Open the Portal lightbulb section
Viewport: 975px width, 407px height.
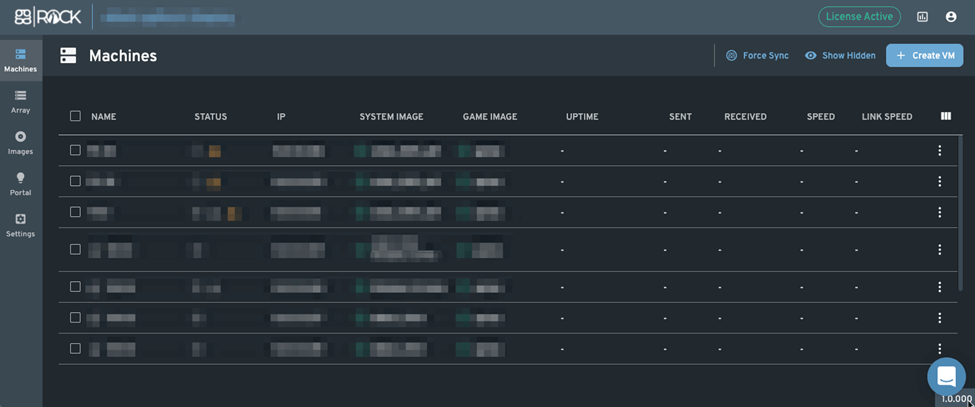[x=20, y=183]
